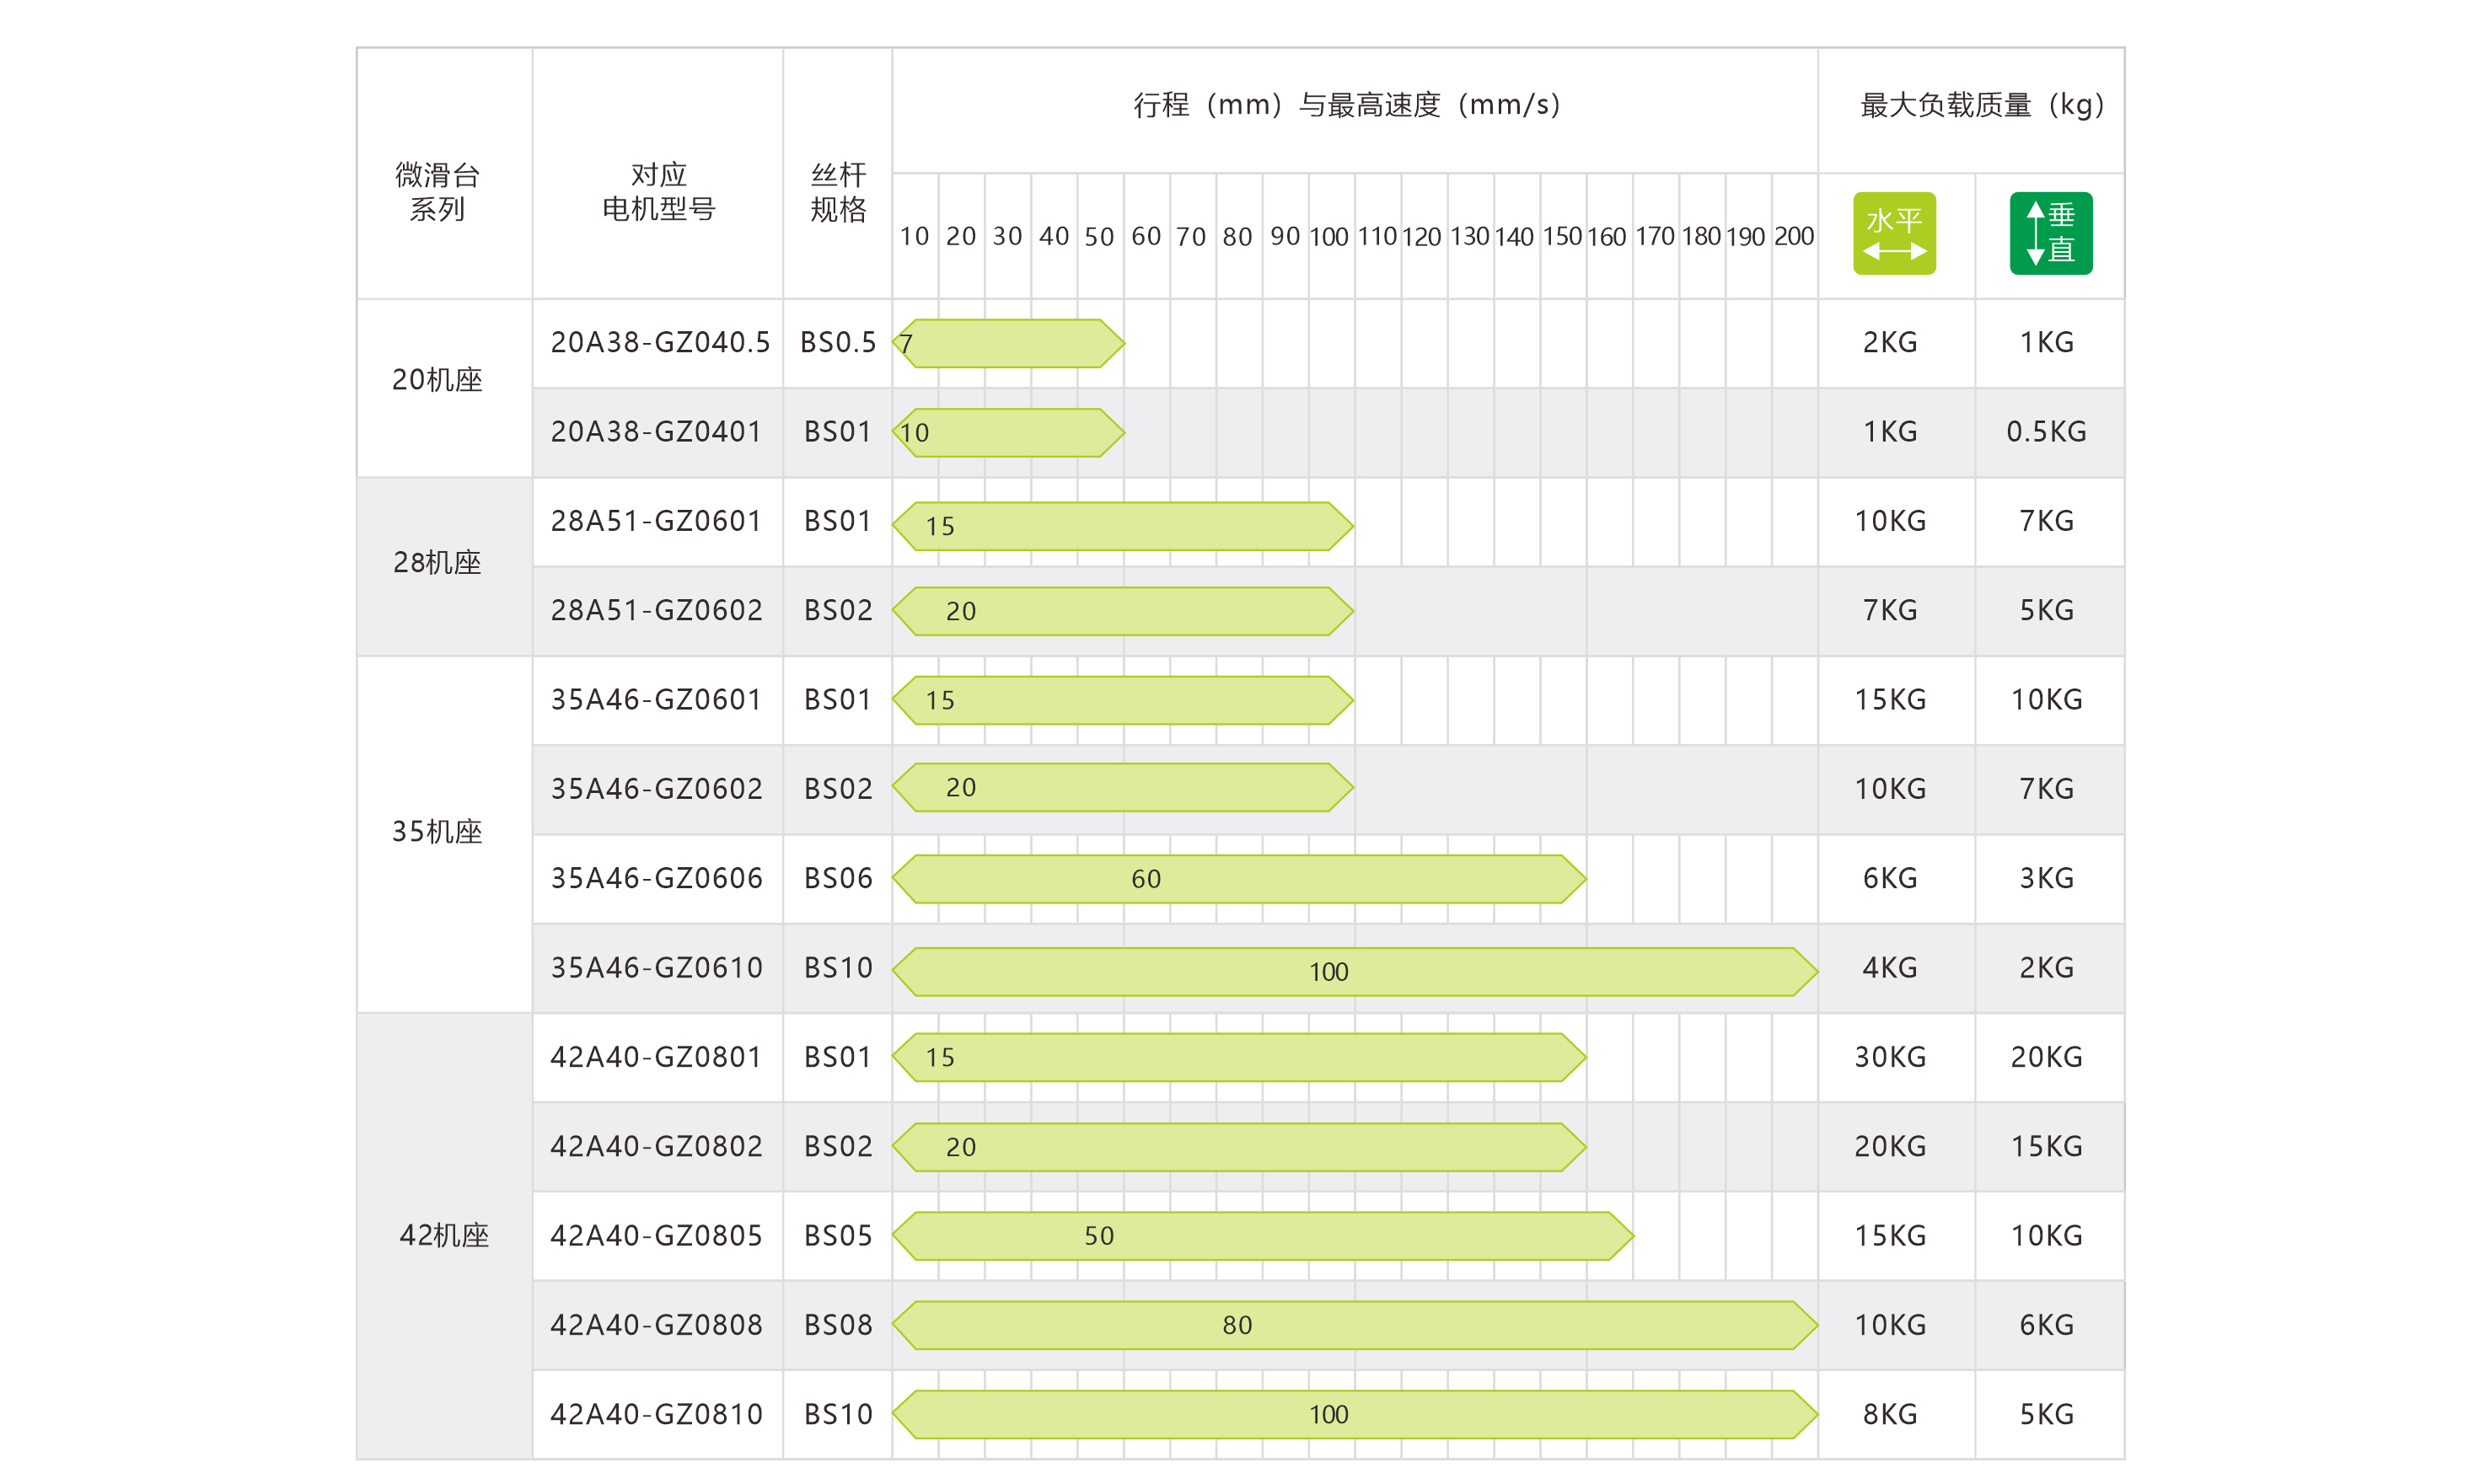Select motor model 42A40-GZ0802
2485x1484 pixels.
coord(656,1146)
